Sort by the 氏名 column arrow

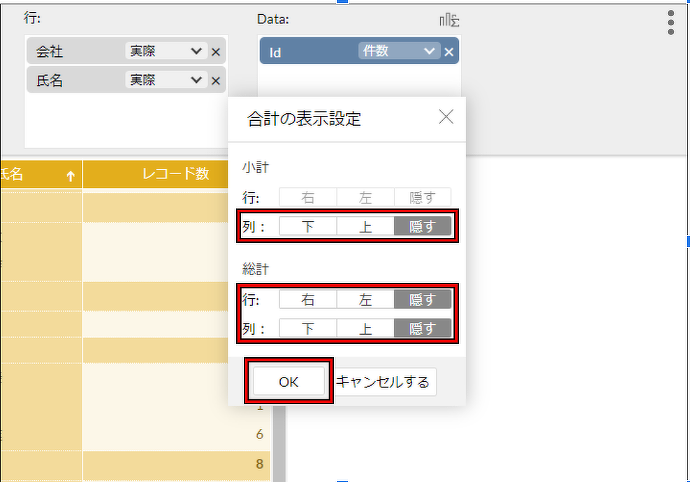70,175
